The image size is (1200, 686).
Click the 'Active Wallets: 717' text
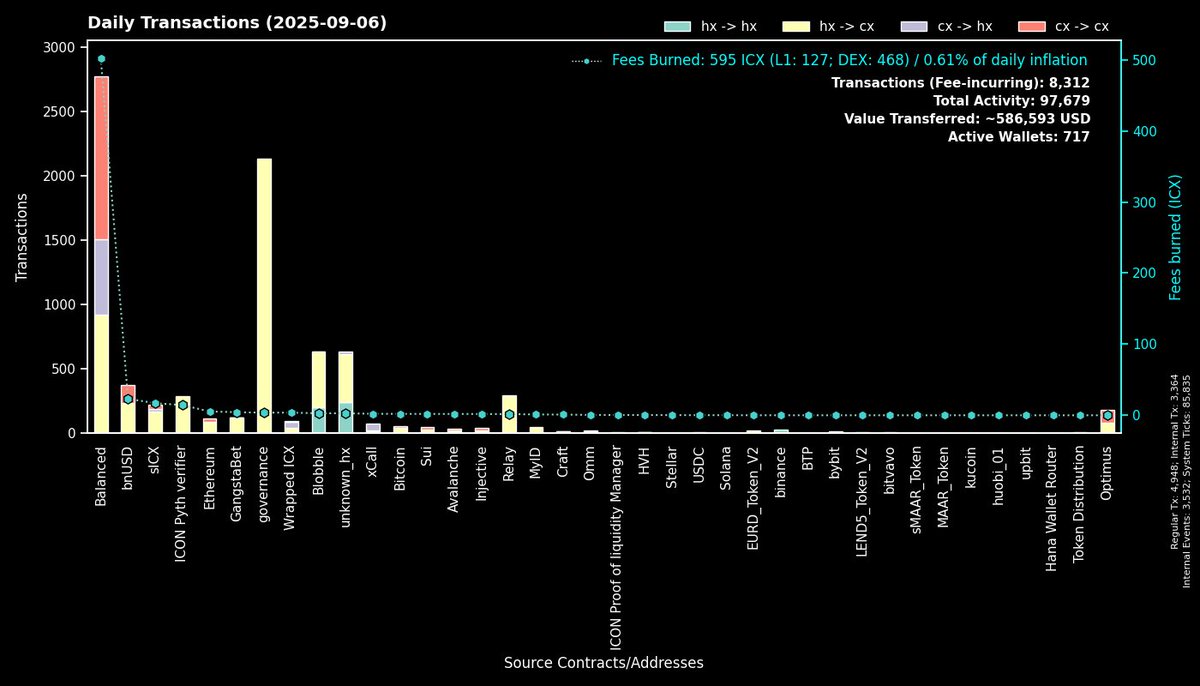[1018, 137]
